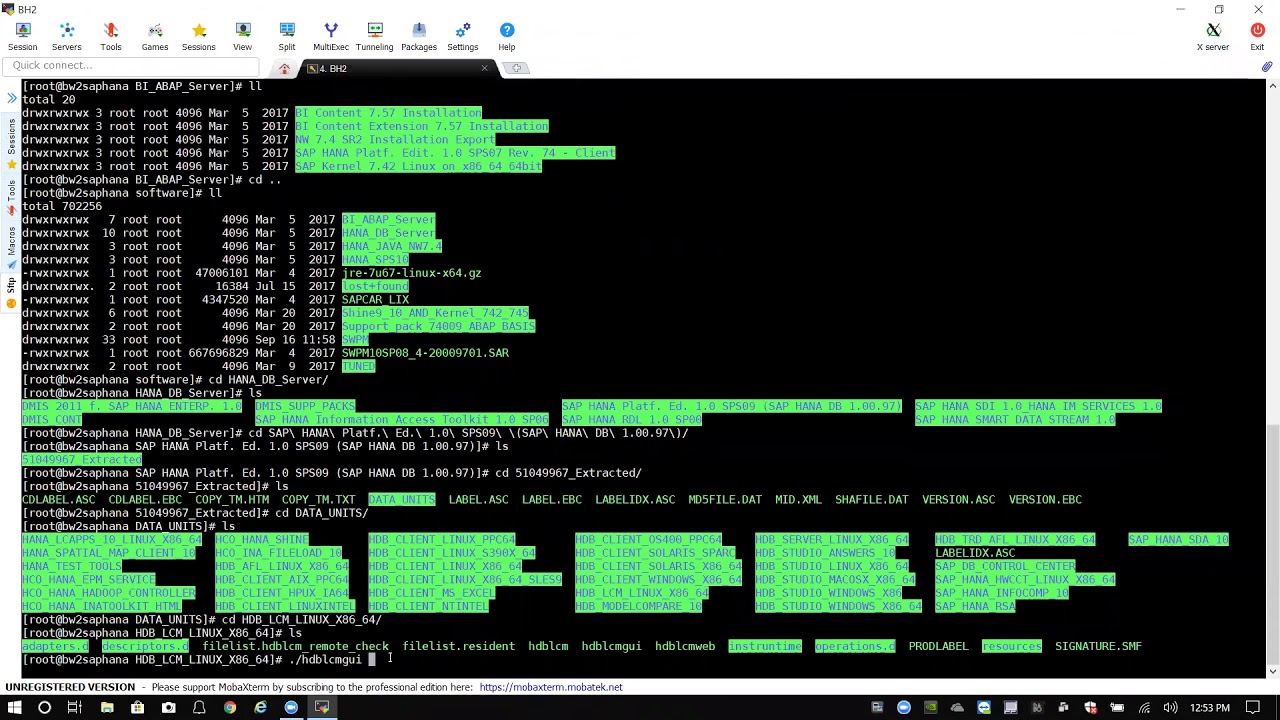Open the Session toolbar button
This screenshot has width=1280, height=720.
(22, 37)
